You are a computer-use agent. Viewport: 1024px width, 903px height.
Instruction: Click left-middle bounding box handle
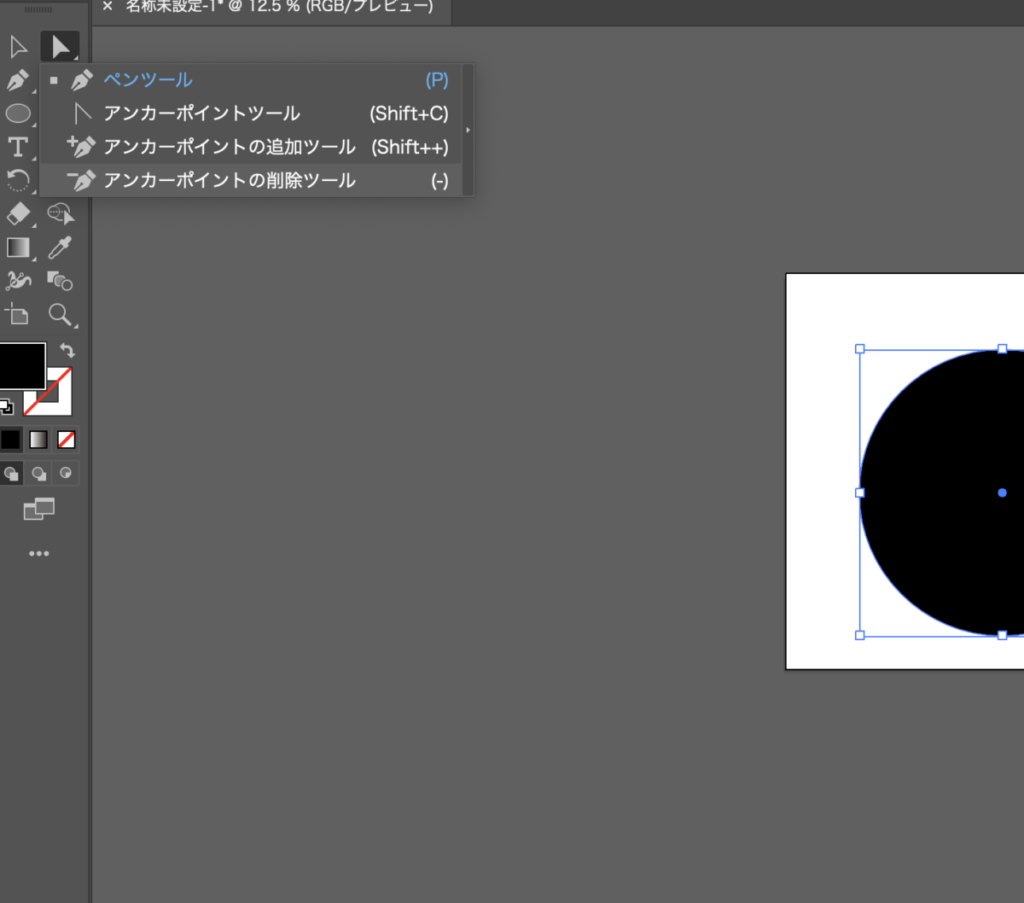tap(859, 493)
